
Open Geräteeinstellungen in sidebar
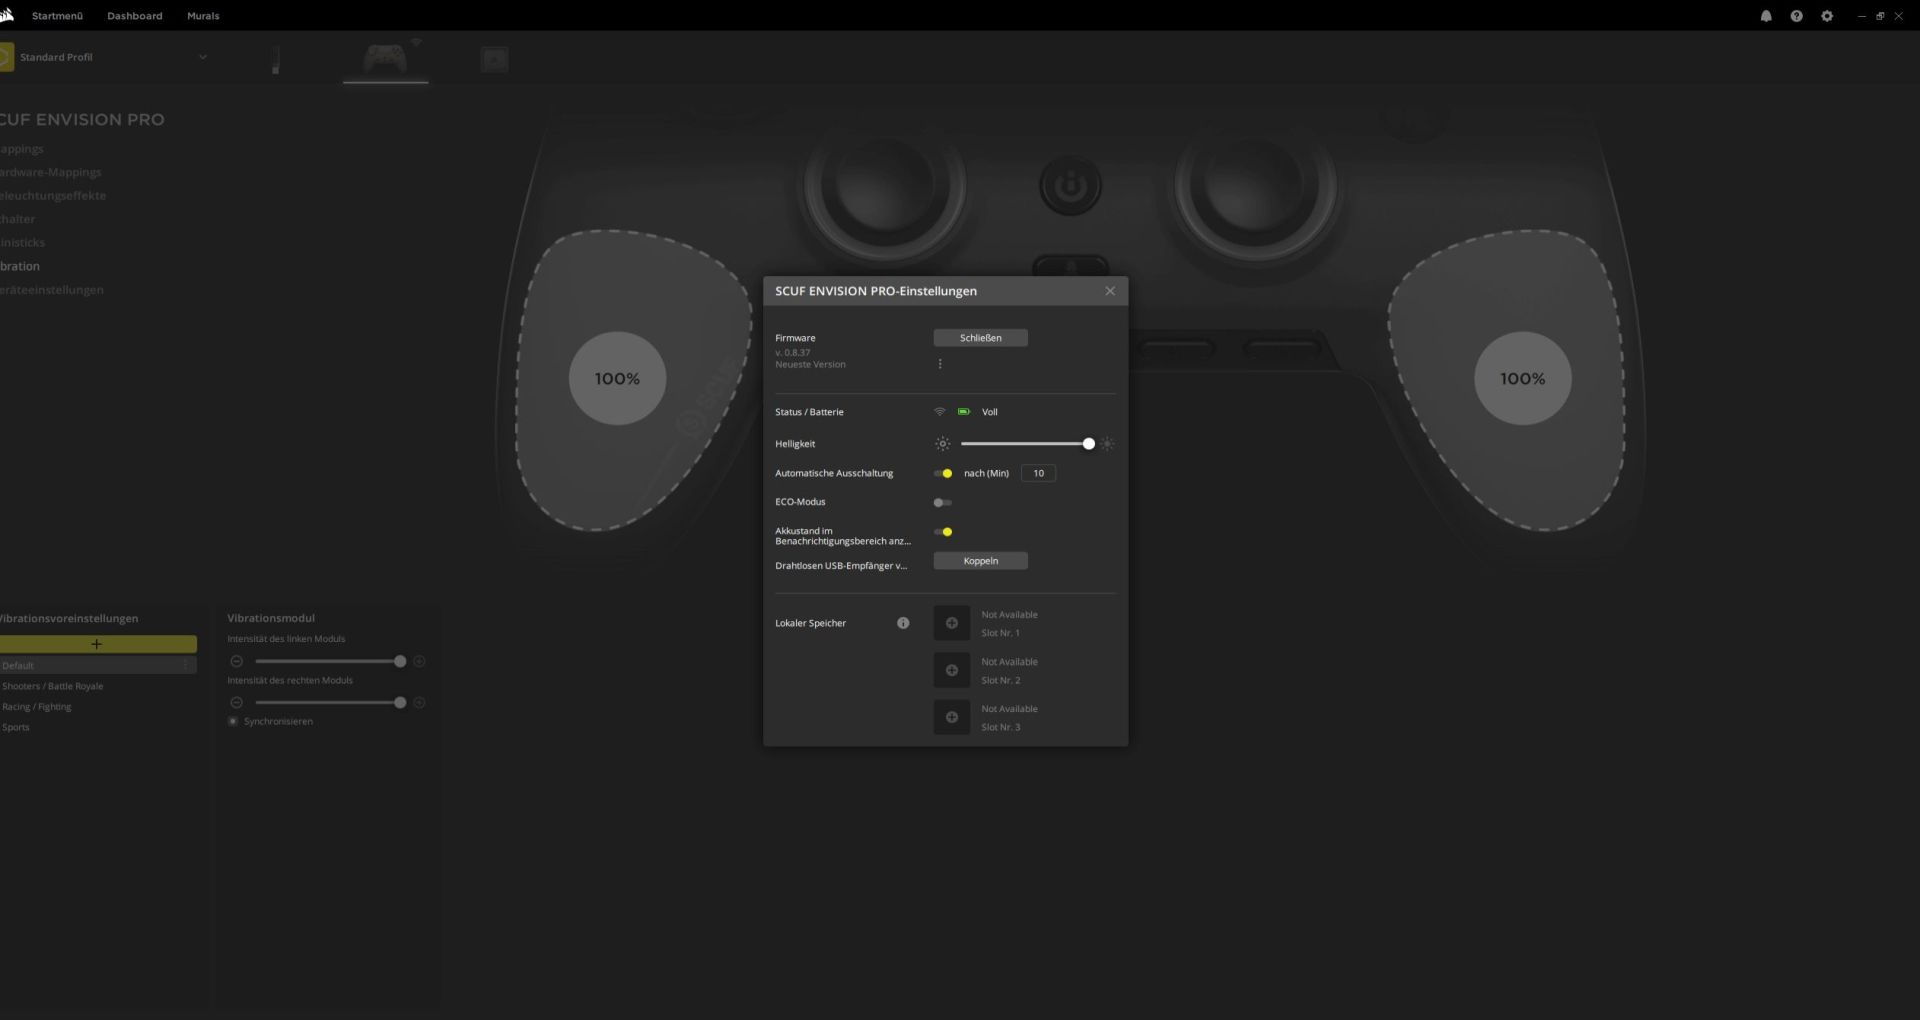click(x=52, y=290)
